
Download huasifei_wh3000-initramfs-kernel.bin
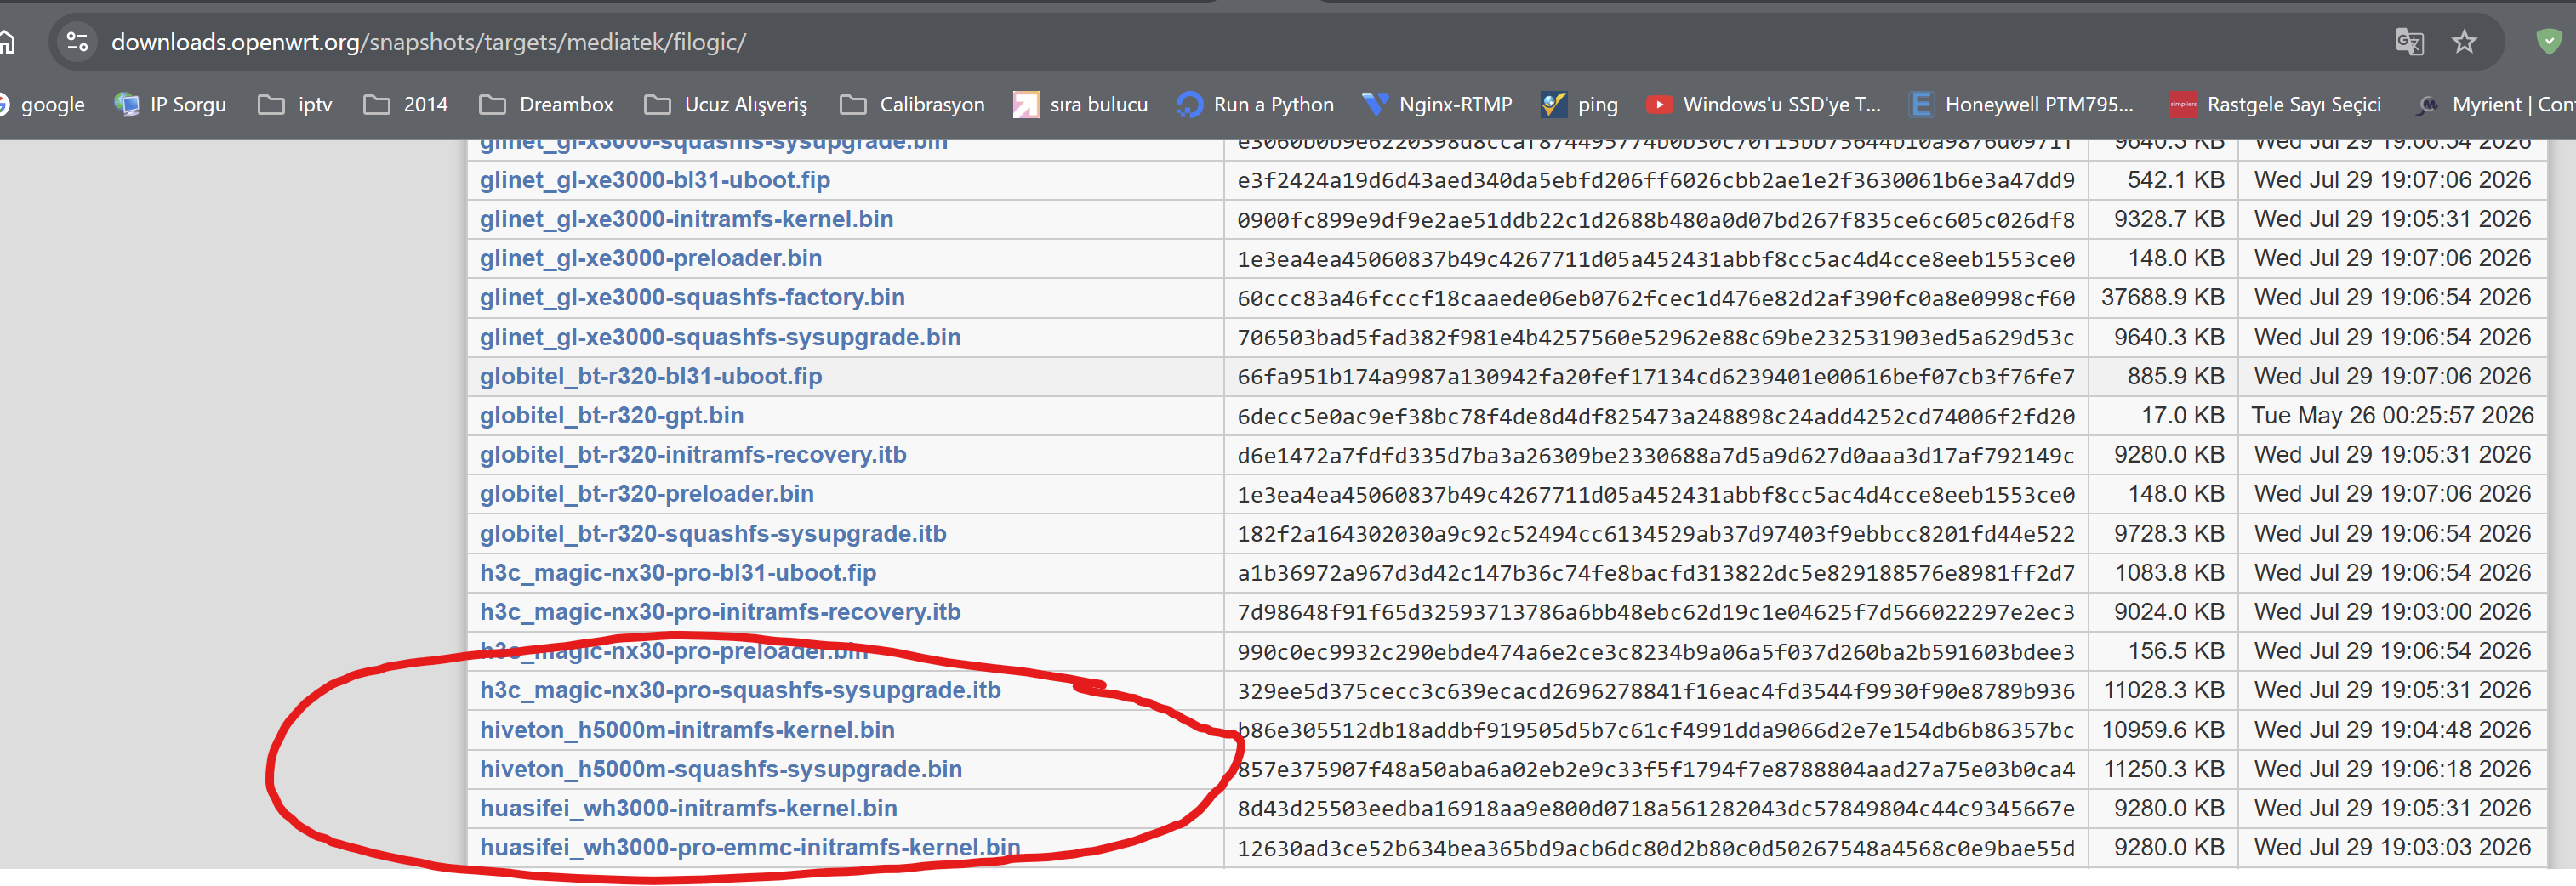pyautogui.click(x=688, y=808)
